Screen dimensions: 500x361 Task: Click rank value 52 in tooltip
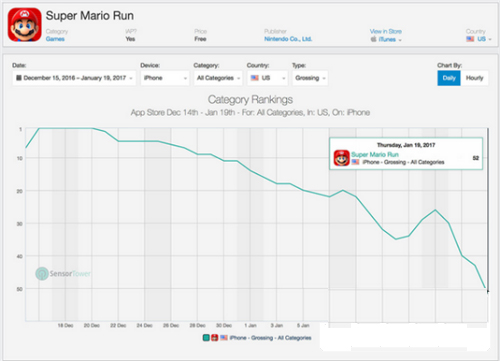coord(476,158)
